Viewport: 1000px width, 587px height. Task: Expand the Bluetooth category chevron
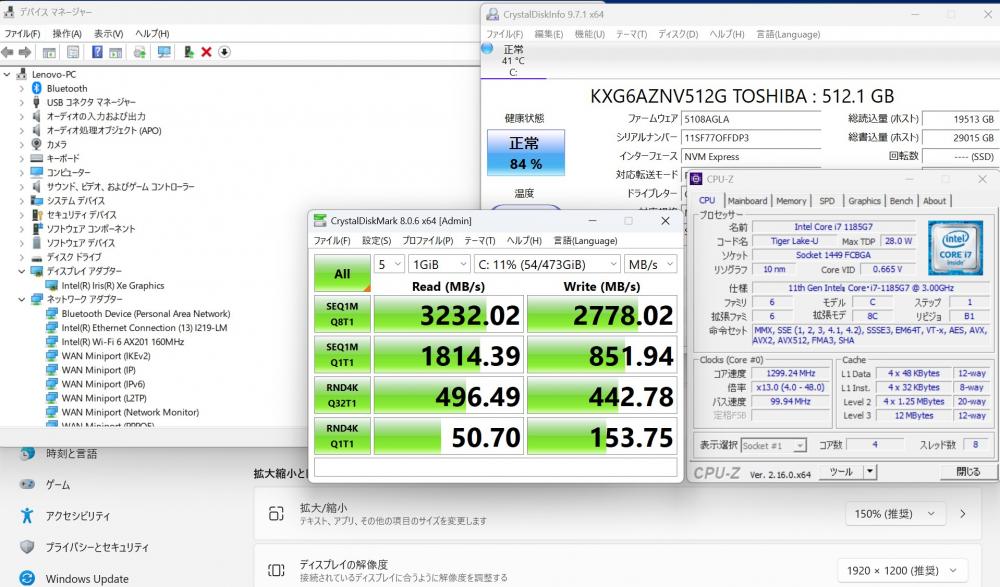(x=22, y=88)
